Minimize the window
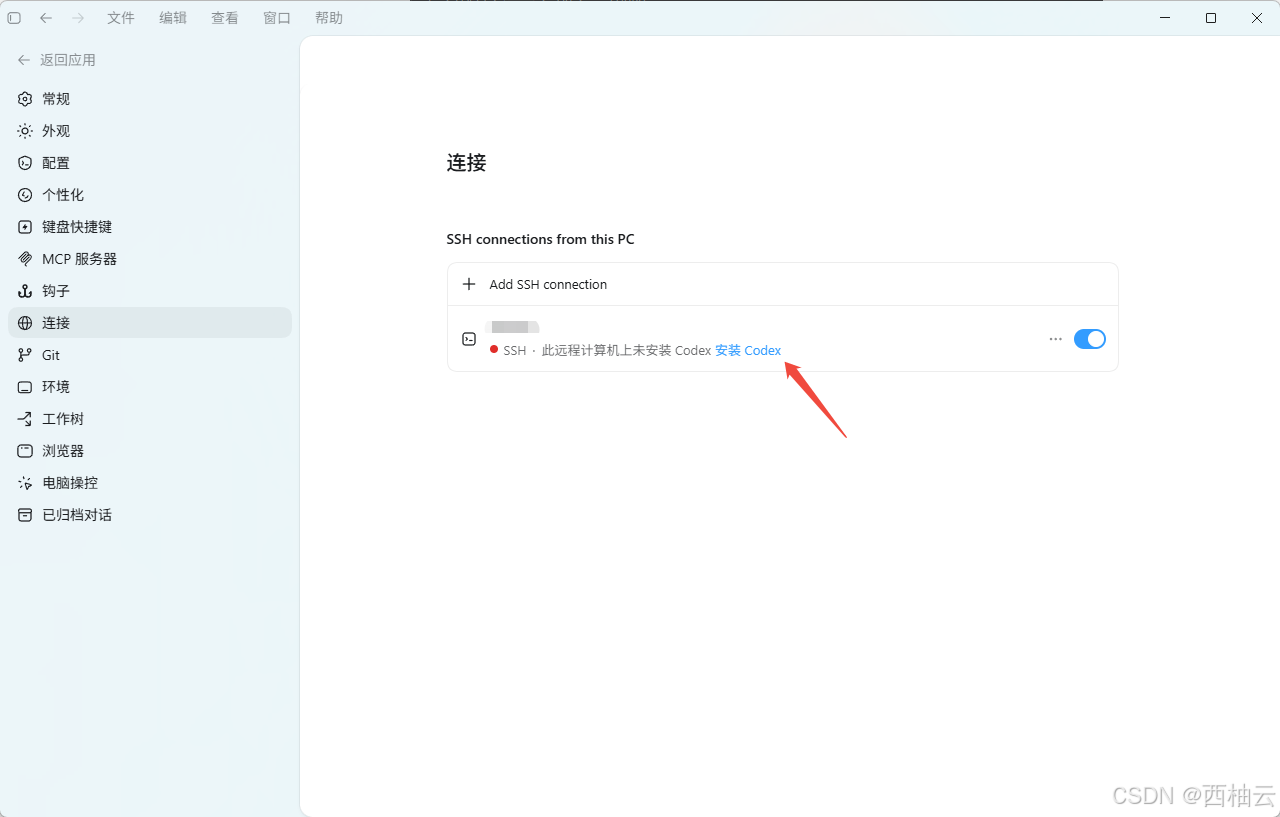1280x817 pixels. click(x=1165, y=18)
